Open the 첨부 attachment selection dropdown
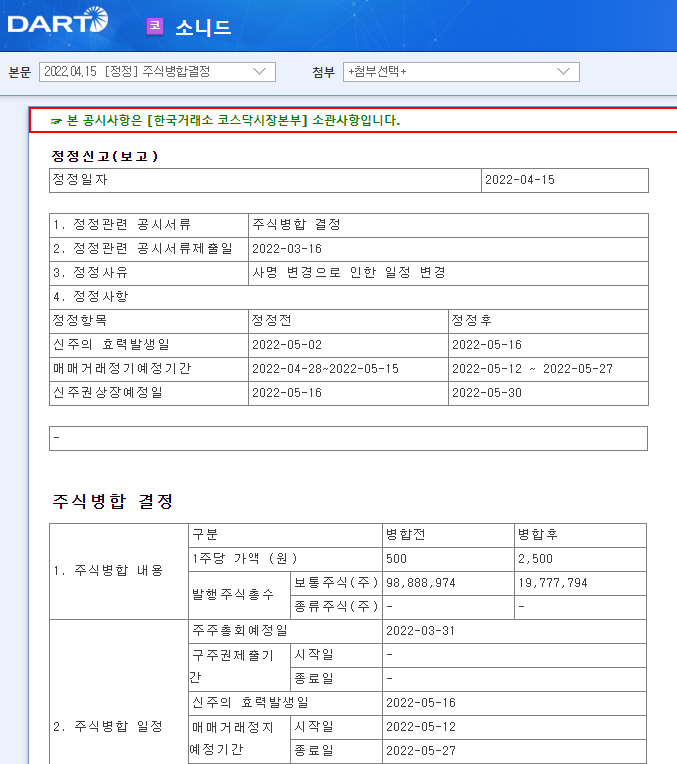 pyautogui.click(x=461, y=72)
